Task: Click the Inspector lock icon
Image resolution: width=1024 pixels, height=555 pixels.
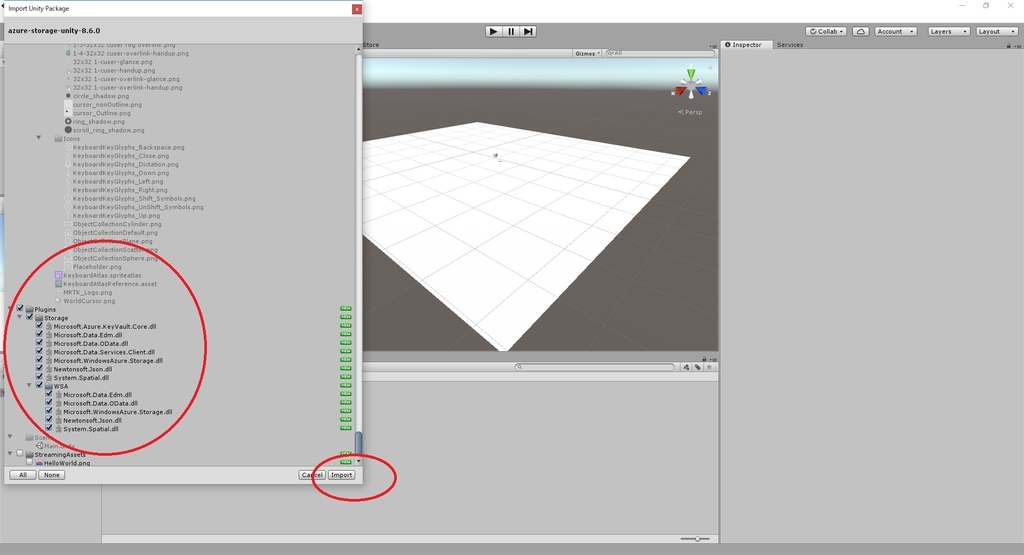Action: click(x=1008, y=45)
